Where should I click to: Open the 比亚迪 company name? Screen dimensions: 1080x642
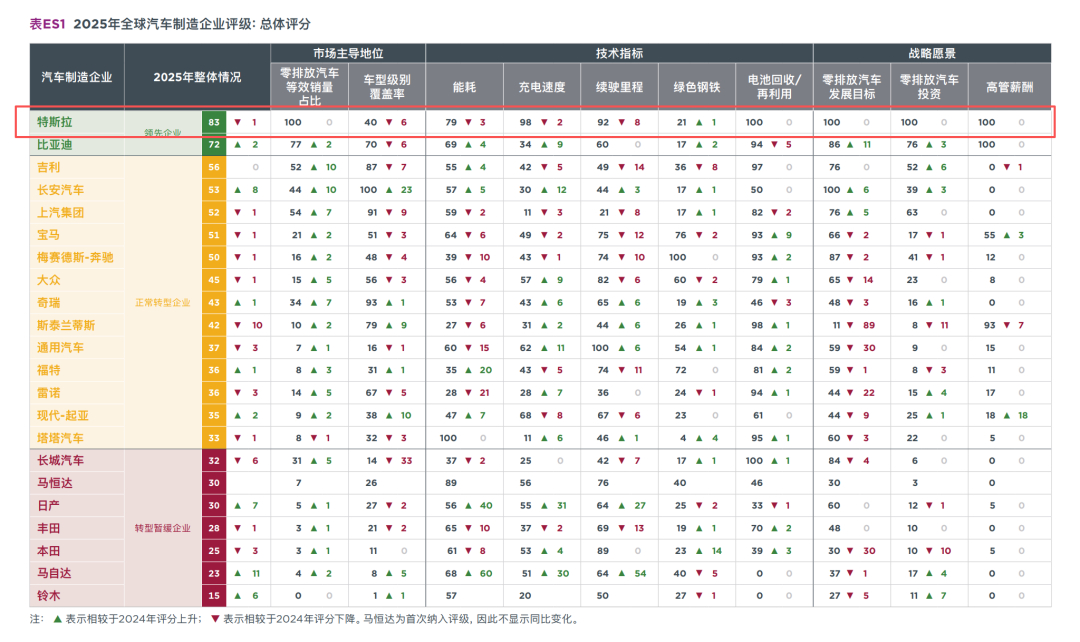coord(54,145)
